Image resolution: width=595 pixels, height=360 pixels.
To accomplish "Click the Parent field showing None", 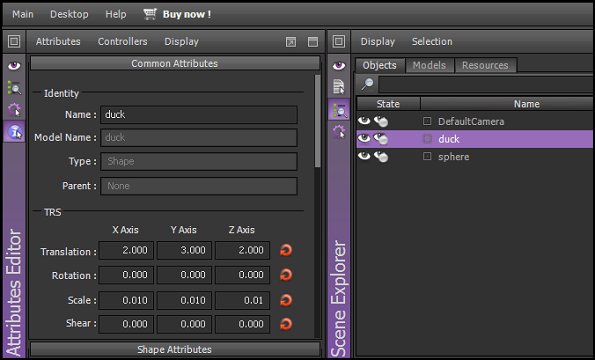I will click(199, 186).
